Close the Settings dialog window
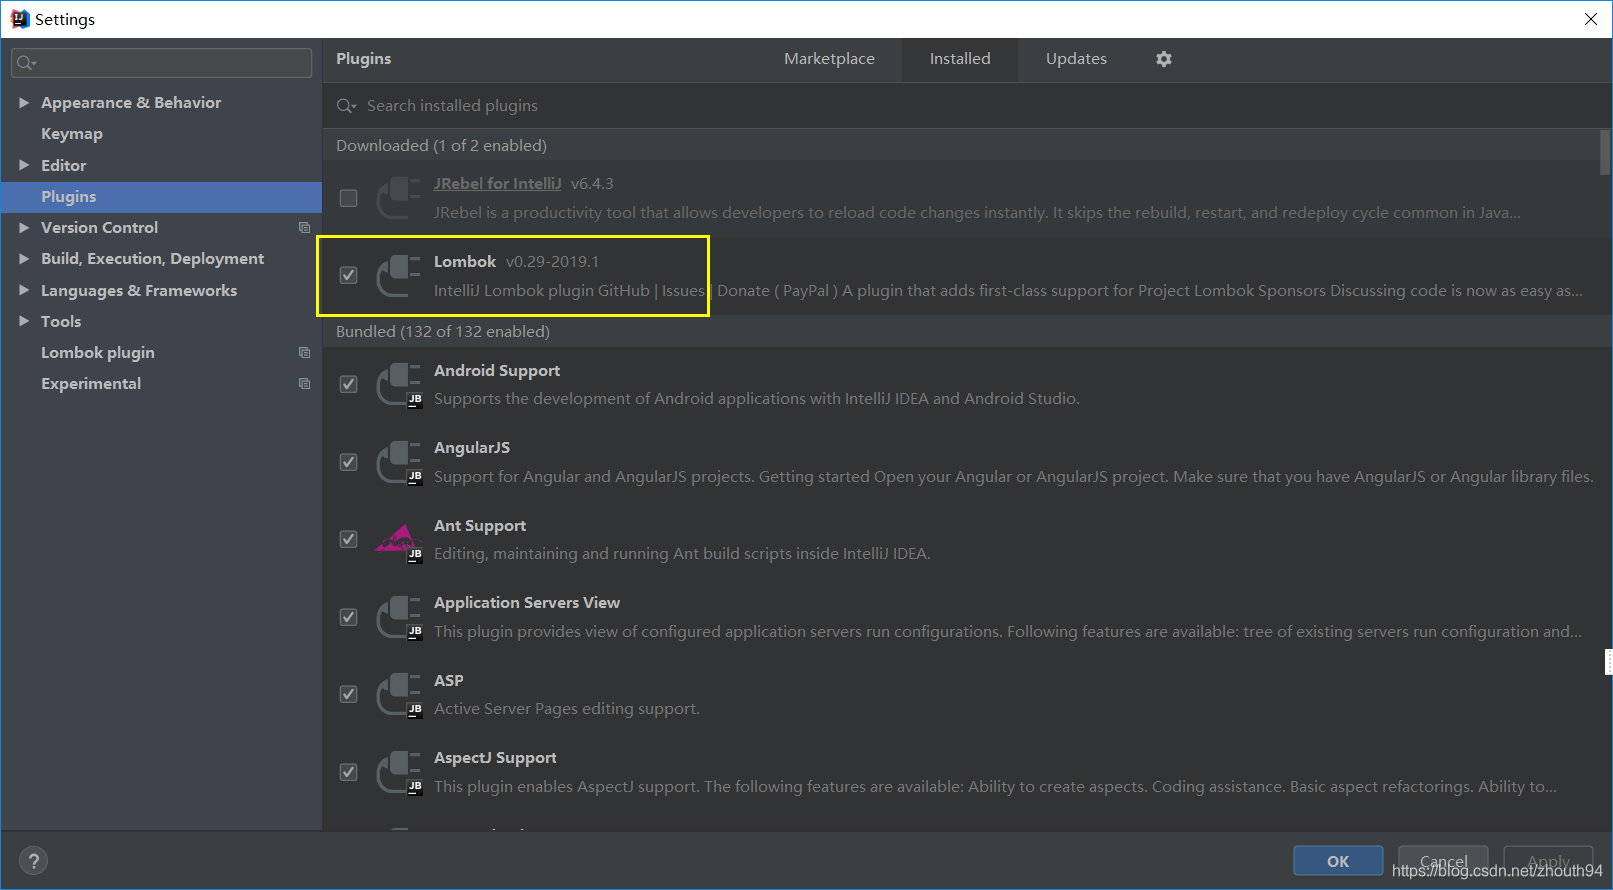 click(1591, 19)
